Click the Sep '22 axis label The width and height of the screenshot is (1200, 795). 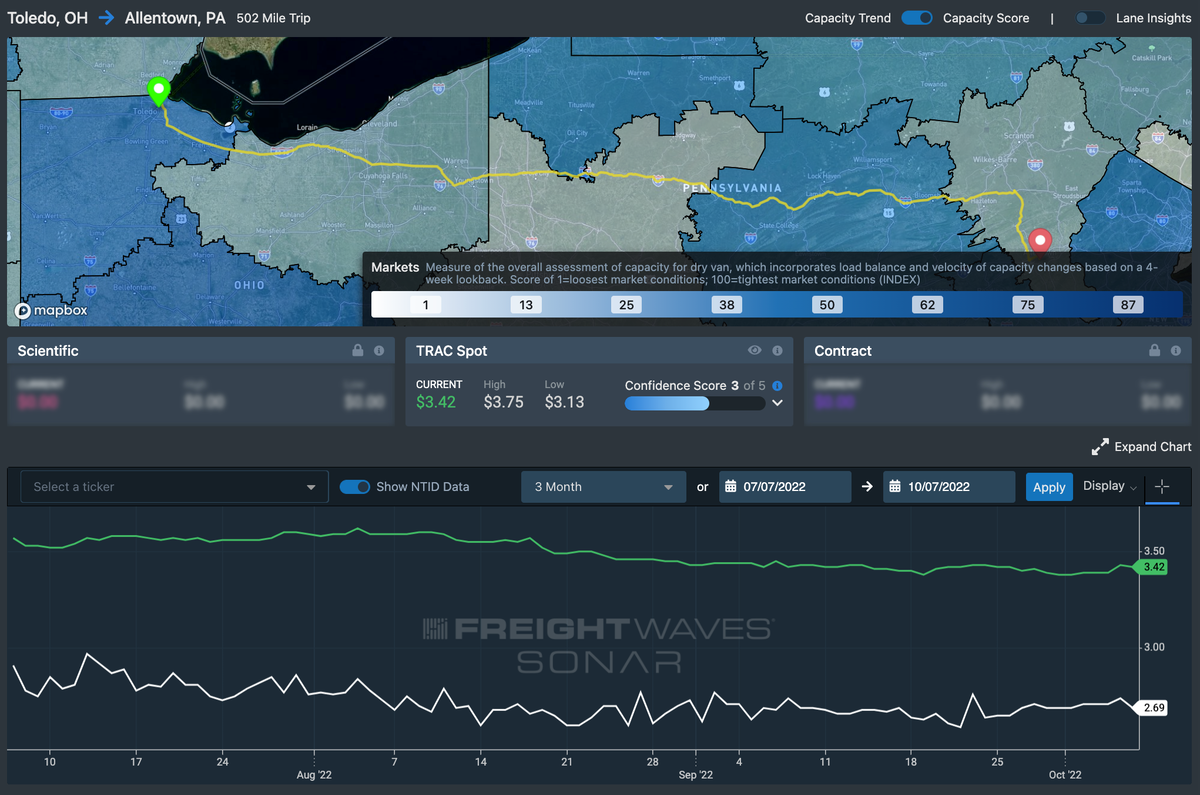pos(695,774)
